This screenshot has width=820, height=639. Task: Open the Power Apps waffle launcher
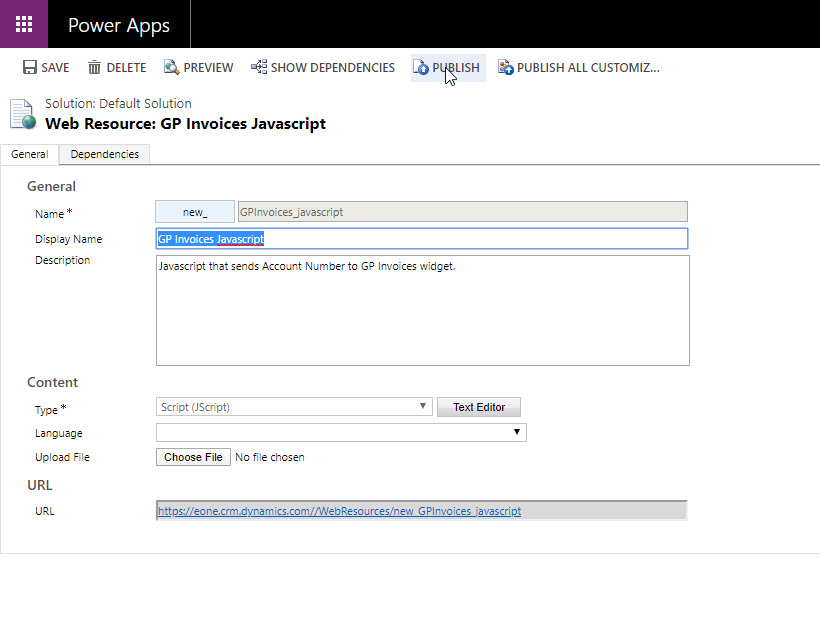[x=24, y=24]
